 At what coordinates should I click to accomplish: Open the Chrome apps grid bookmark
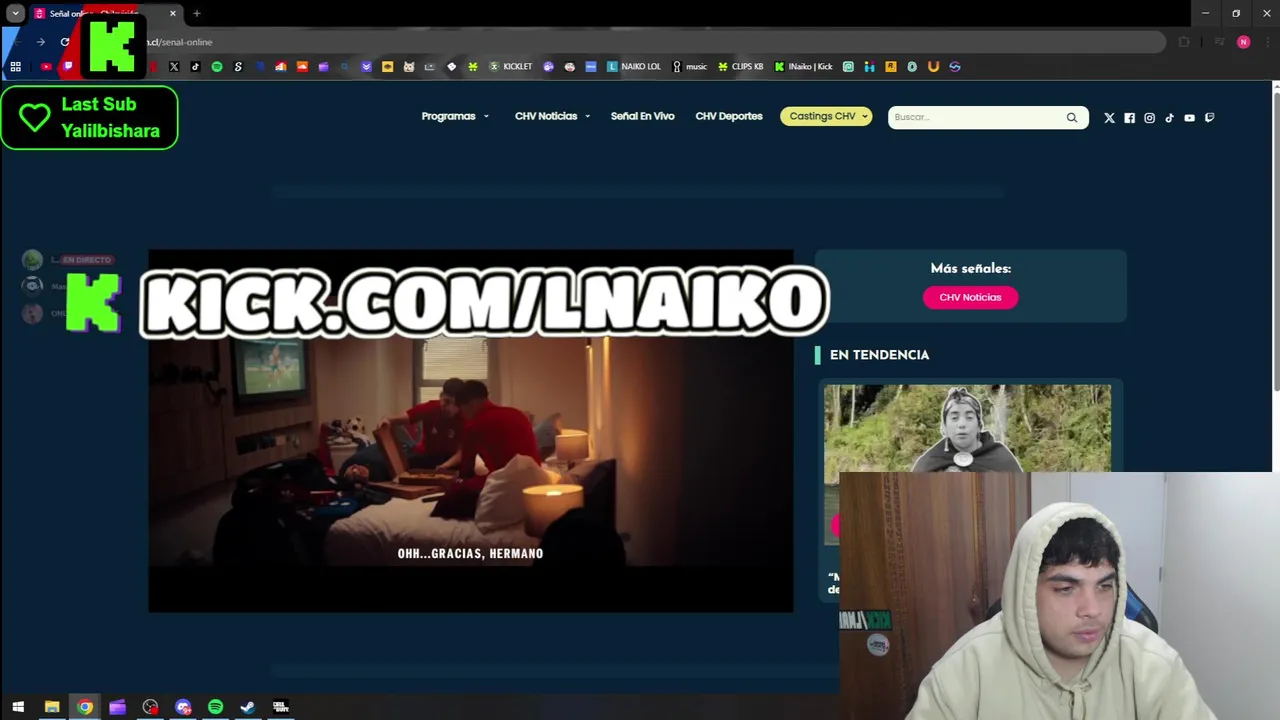click(15, 67)
